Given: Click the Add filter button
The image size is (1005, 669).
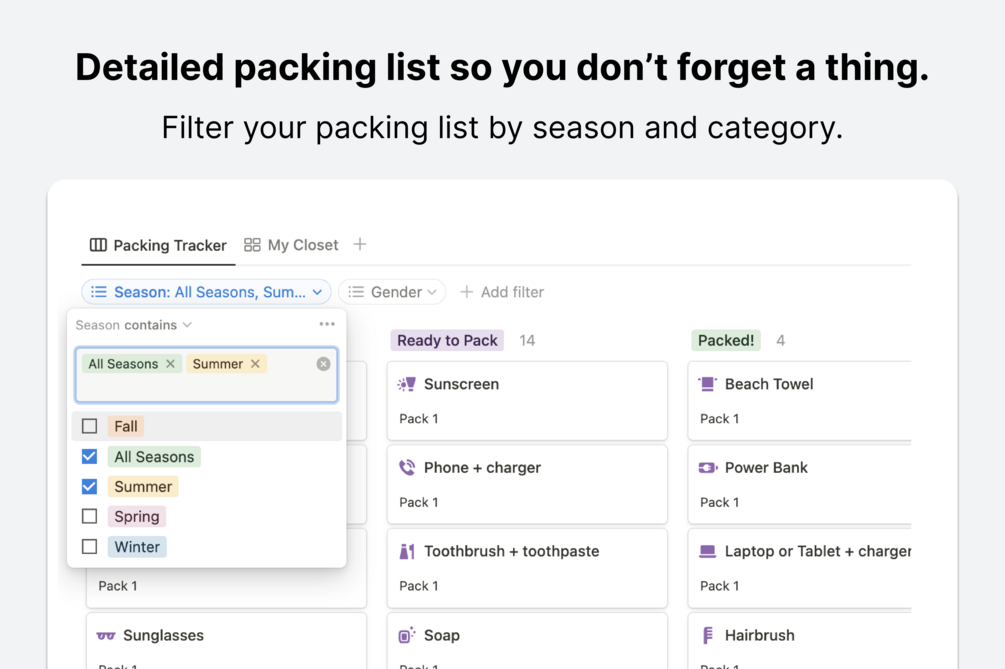Looking at the screenshot, I should (x=502, y=292).
